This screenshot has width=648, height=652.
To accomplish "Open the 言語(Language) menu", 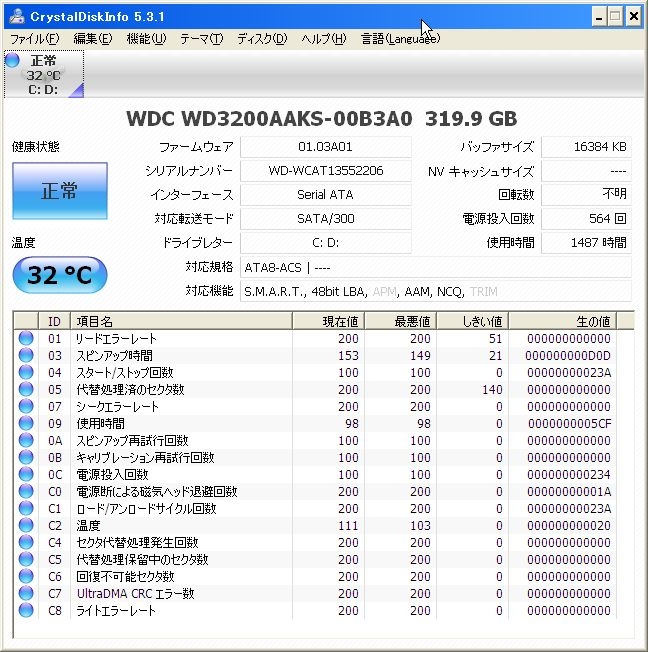I will [x=400, y=39].
